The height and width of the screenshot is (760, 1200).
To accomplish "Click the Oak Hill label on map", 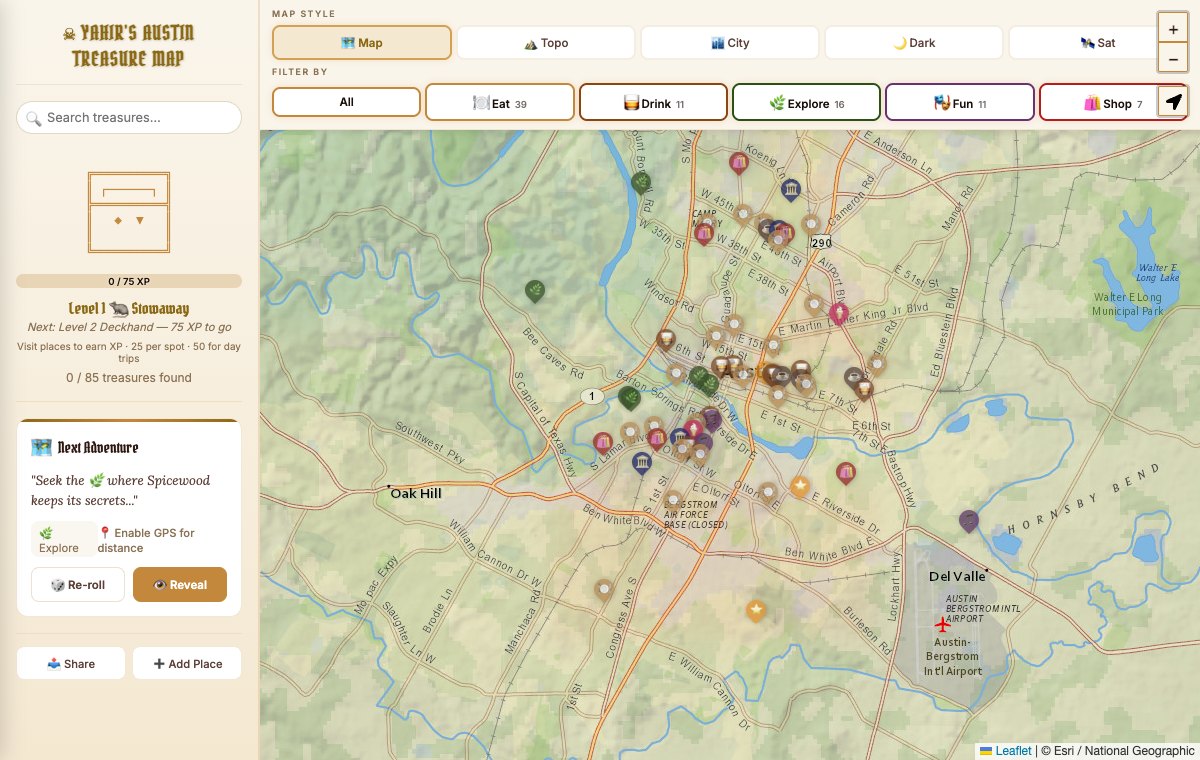I will 415,493.
